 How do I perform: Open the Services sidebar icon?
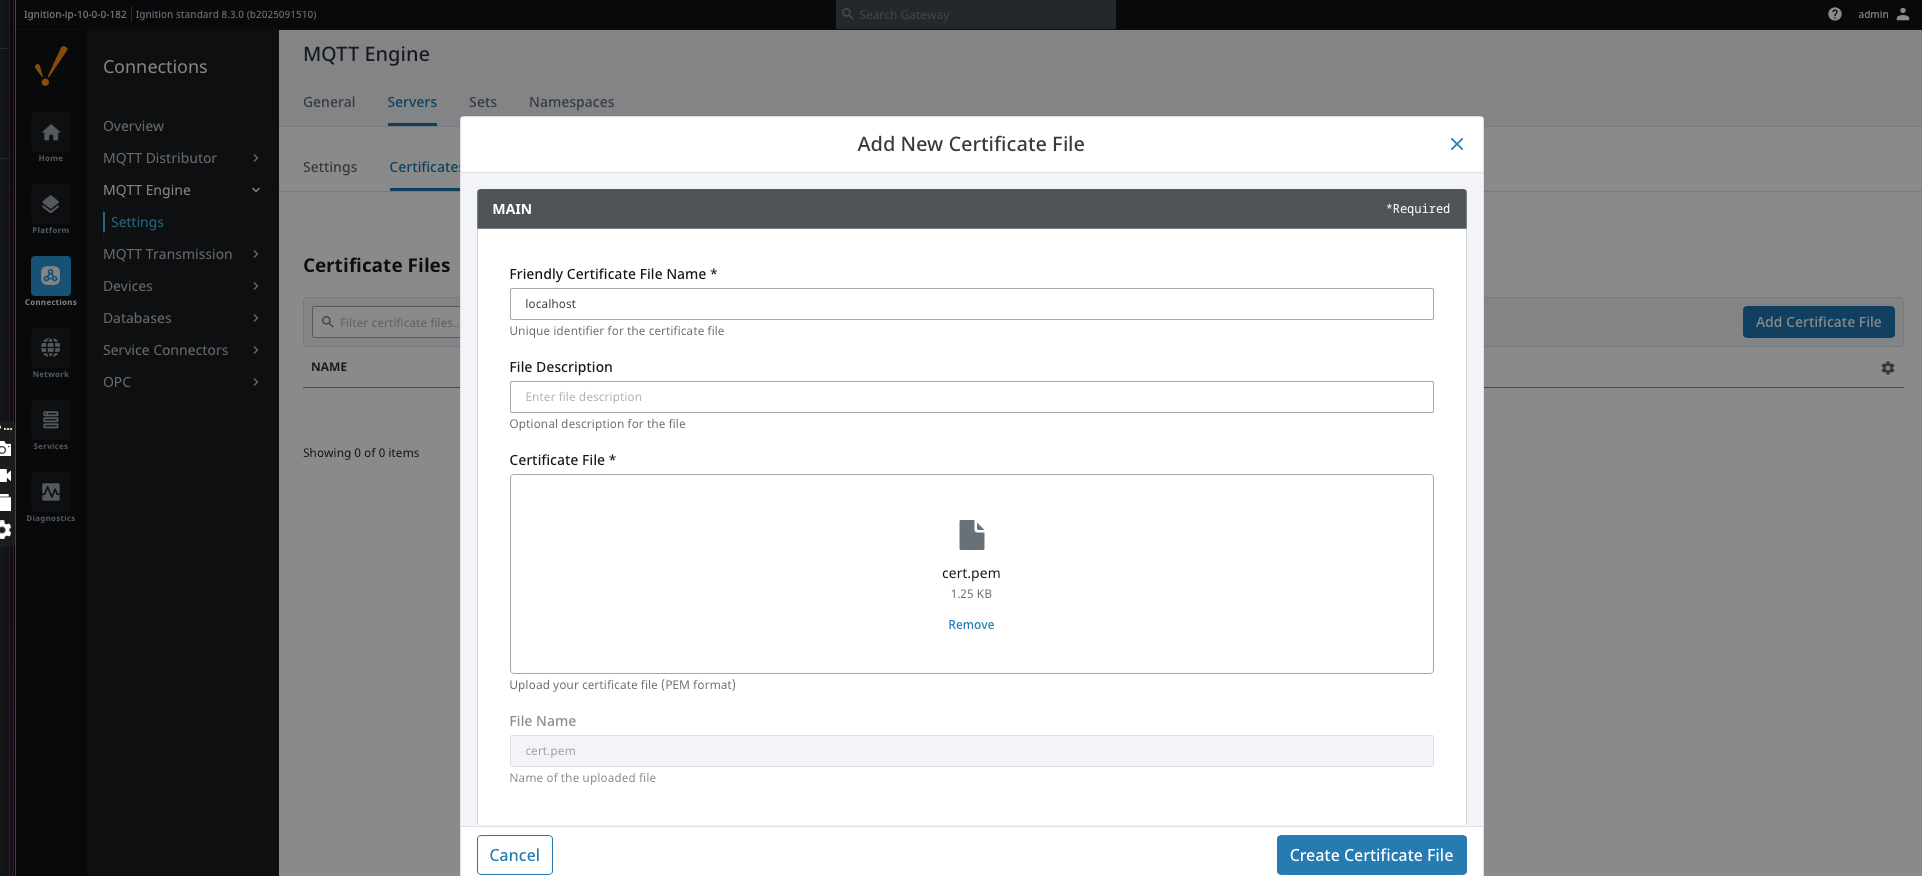(x=50, y=421)
